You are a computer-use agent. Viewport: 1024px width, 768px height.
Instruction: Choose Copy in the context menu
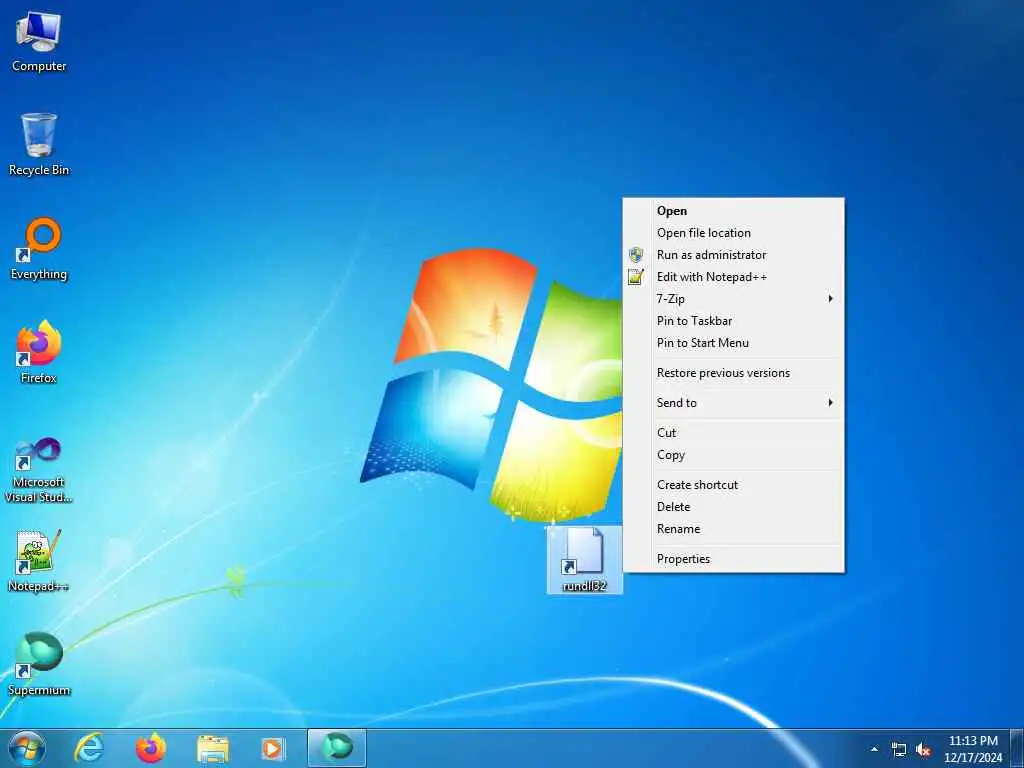click(x=733, y=455)
